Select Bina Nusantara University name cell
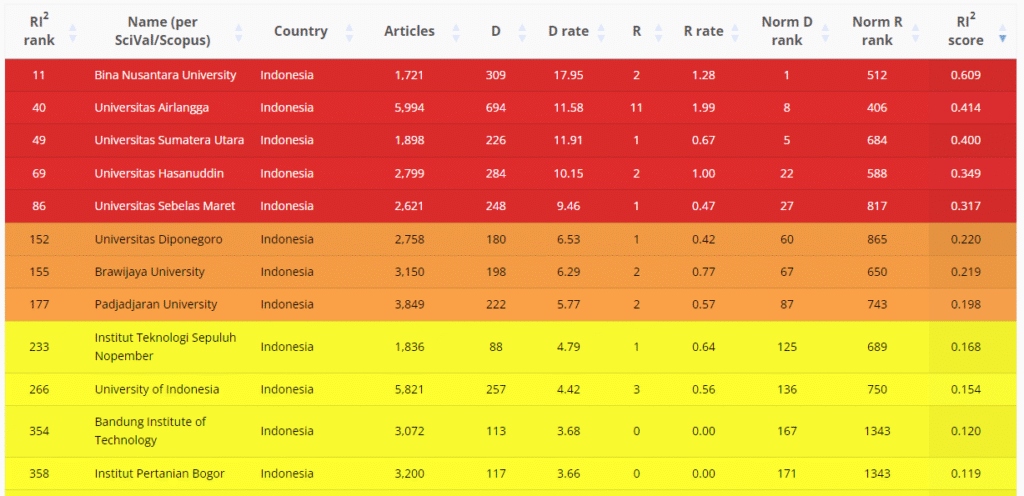 tap(165, 75)
